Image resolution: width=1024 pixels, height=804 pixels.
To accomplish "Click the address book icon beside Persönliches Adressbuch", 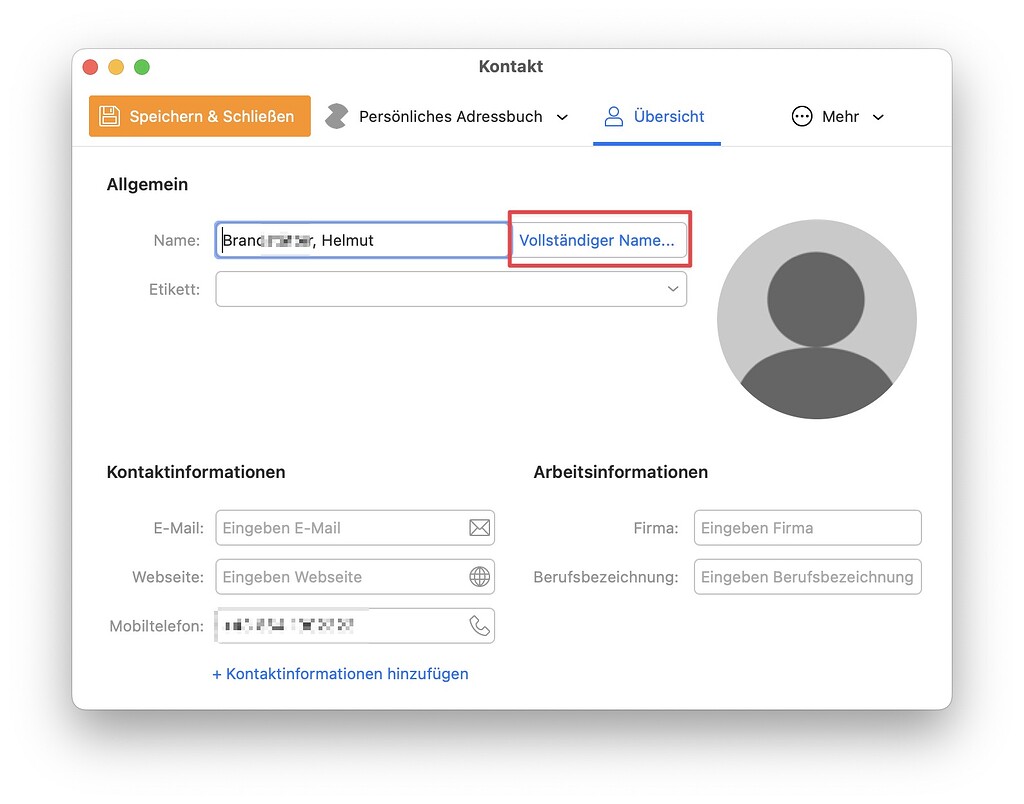I will (x=336, y=116).
